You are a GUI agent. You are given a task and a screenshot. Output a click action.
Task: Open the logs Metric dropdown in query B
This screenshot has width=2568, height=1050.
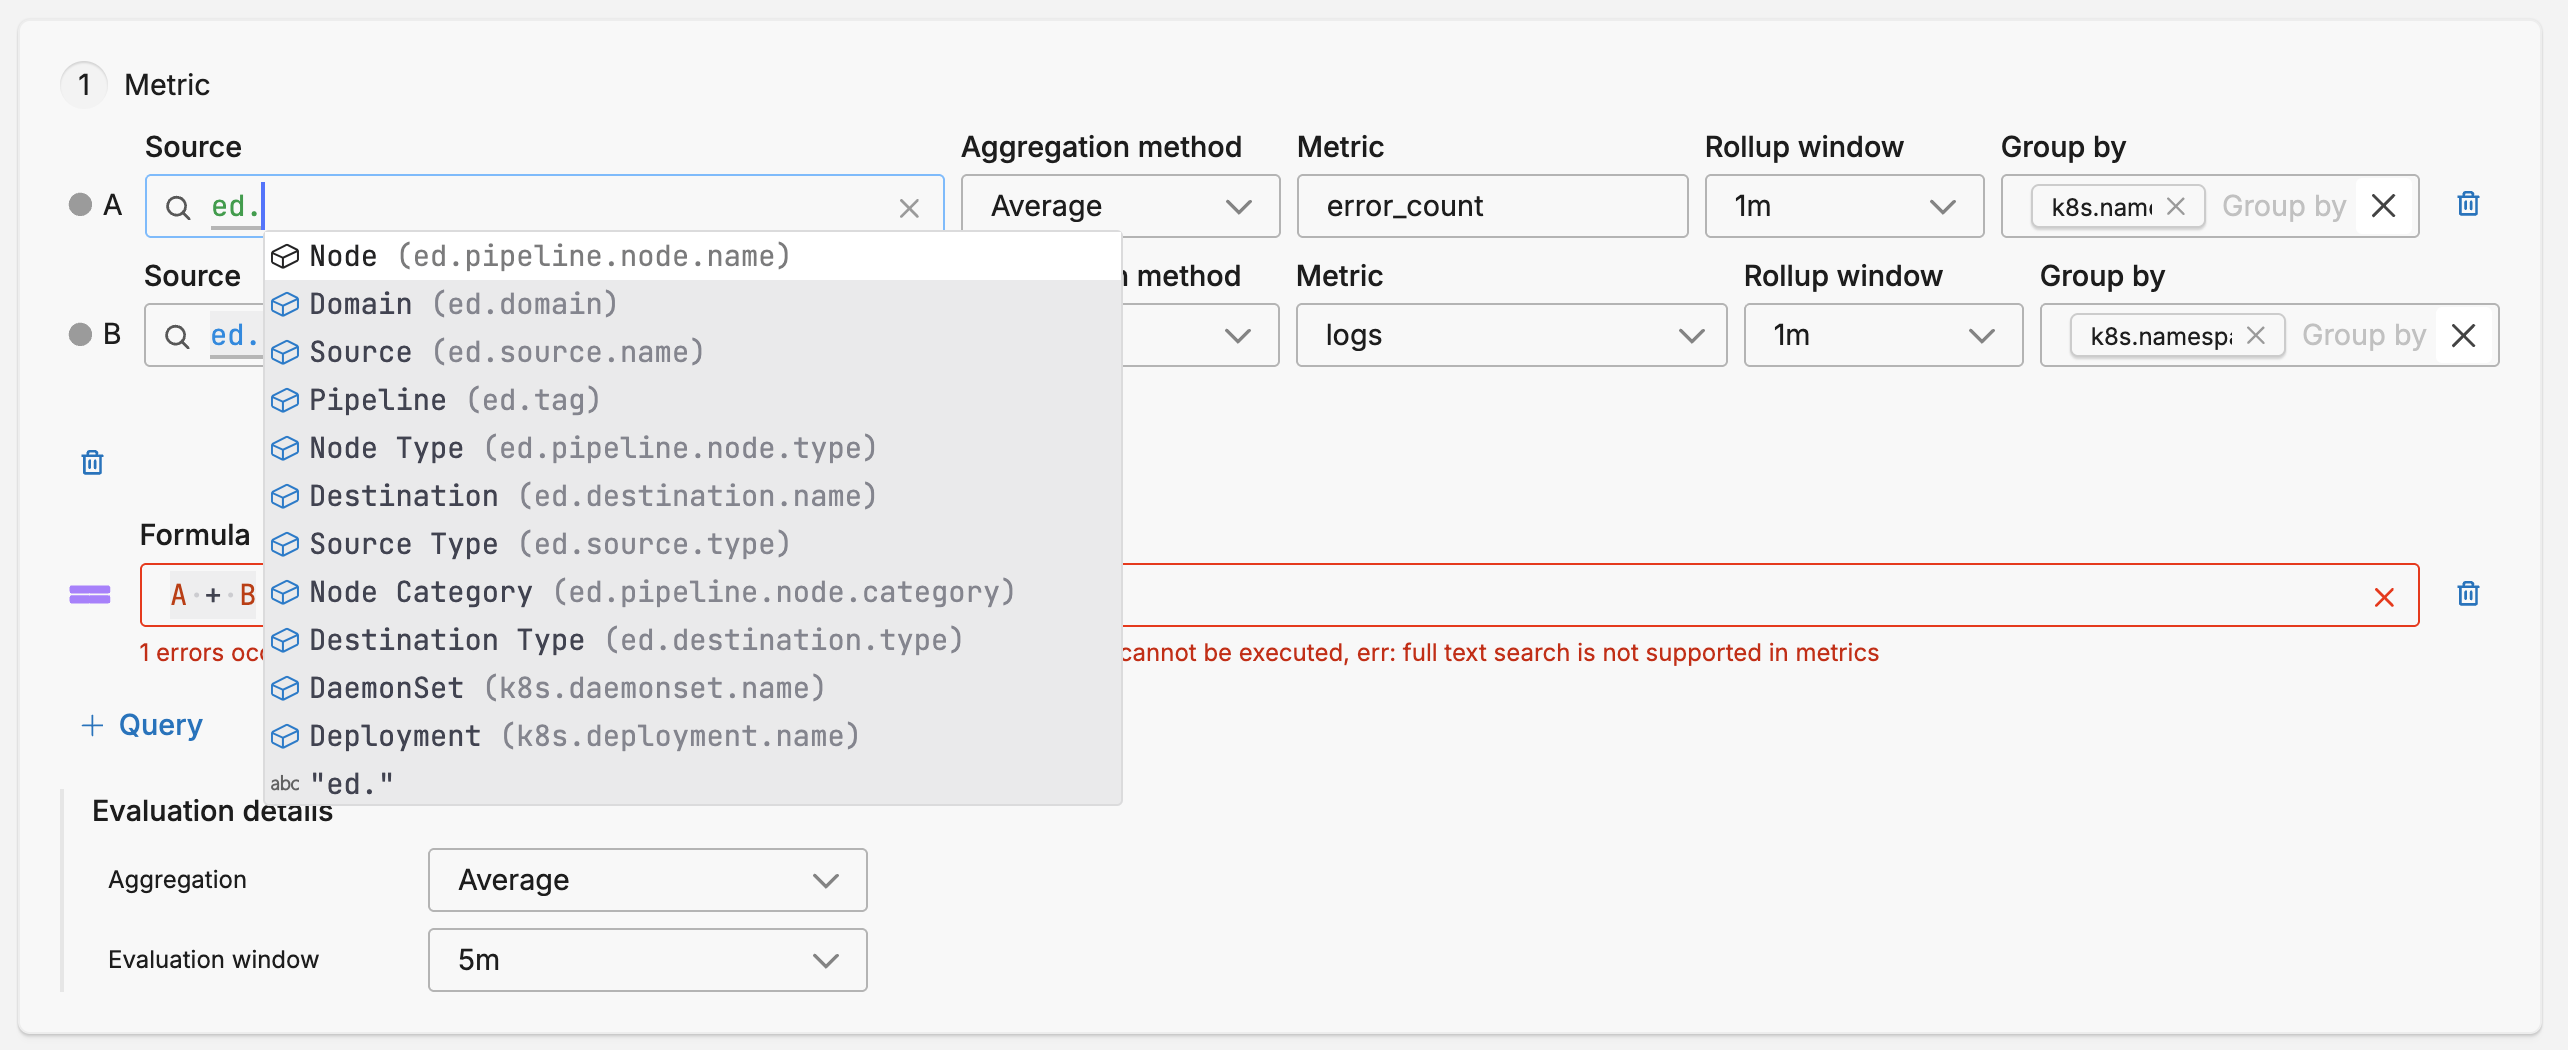pyautogui.click(x=1510, y=335)
